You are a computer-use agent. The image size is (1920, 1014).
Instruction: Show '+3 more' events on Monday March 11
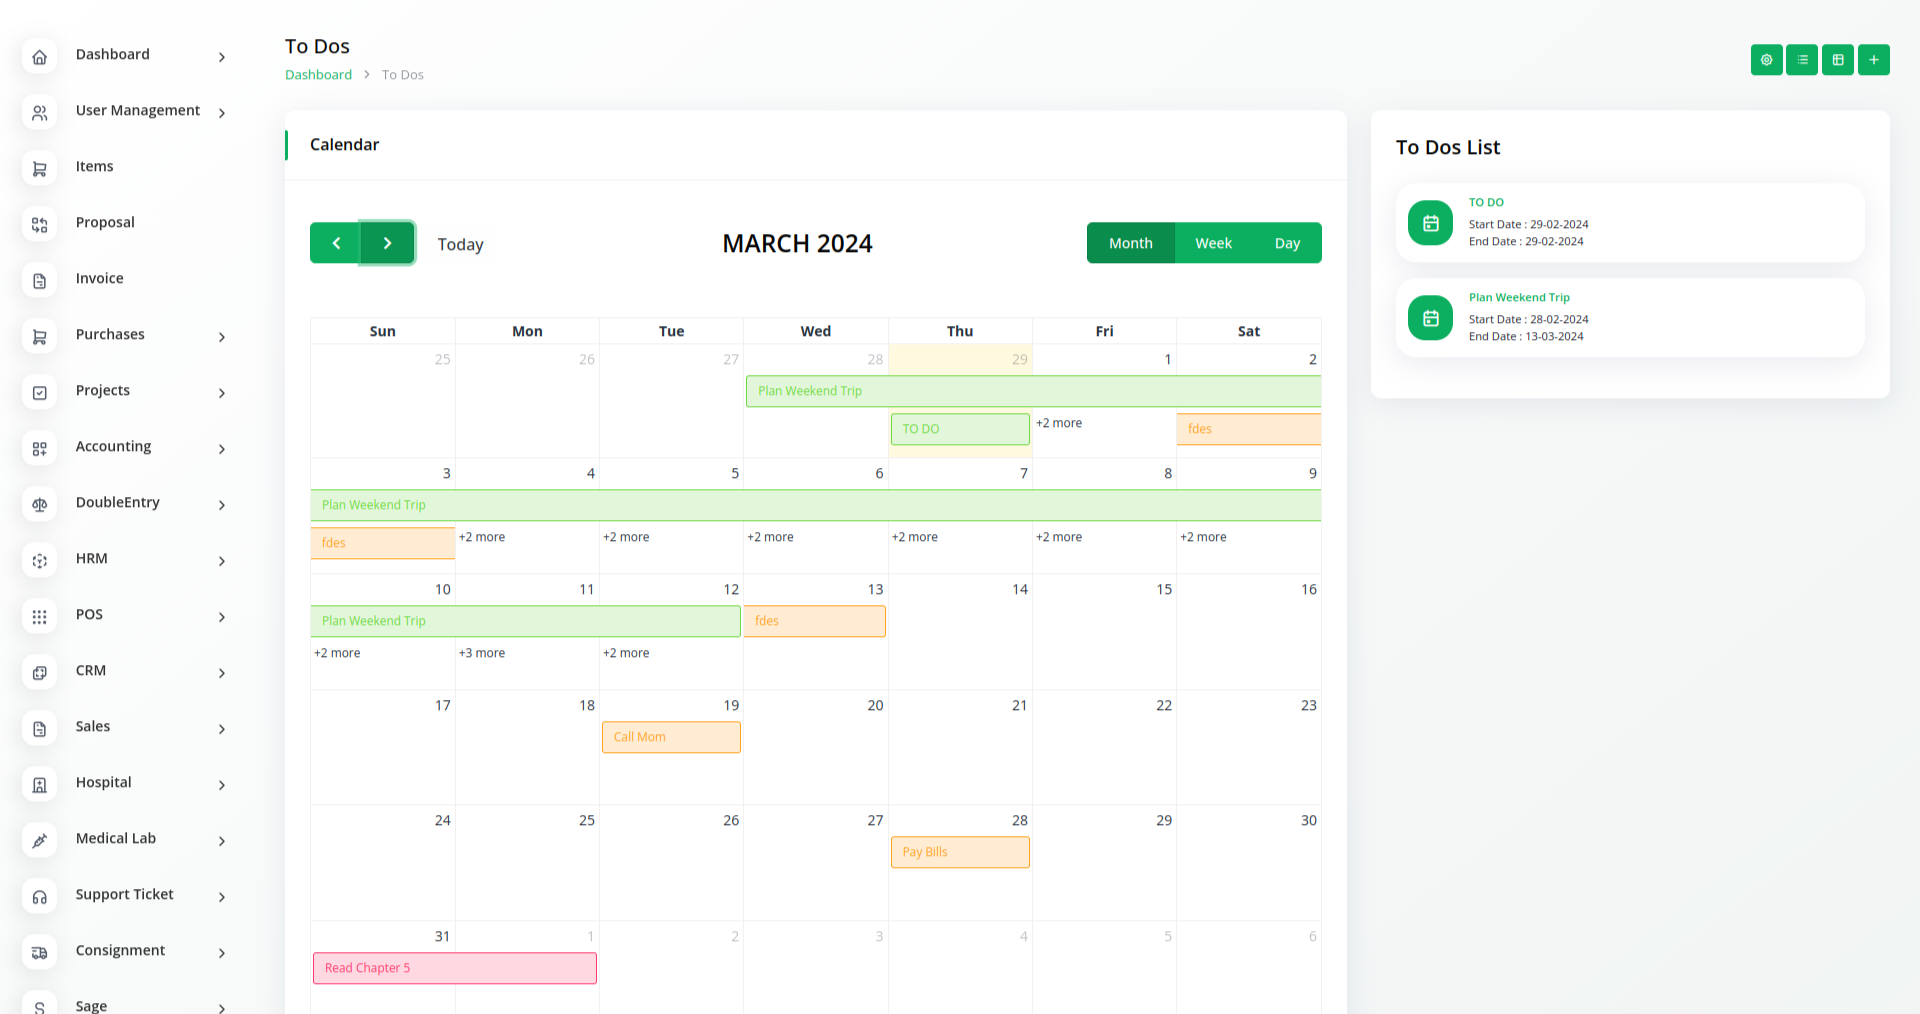482,653
